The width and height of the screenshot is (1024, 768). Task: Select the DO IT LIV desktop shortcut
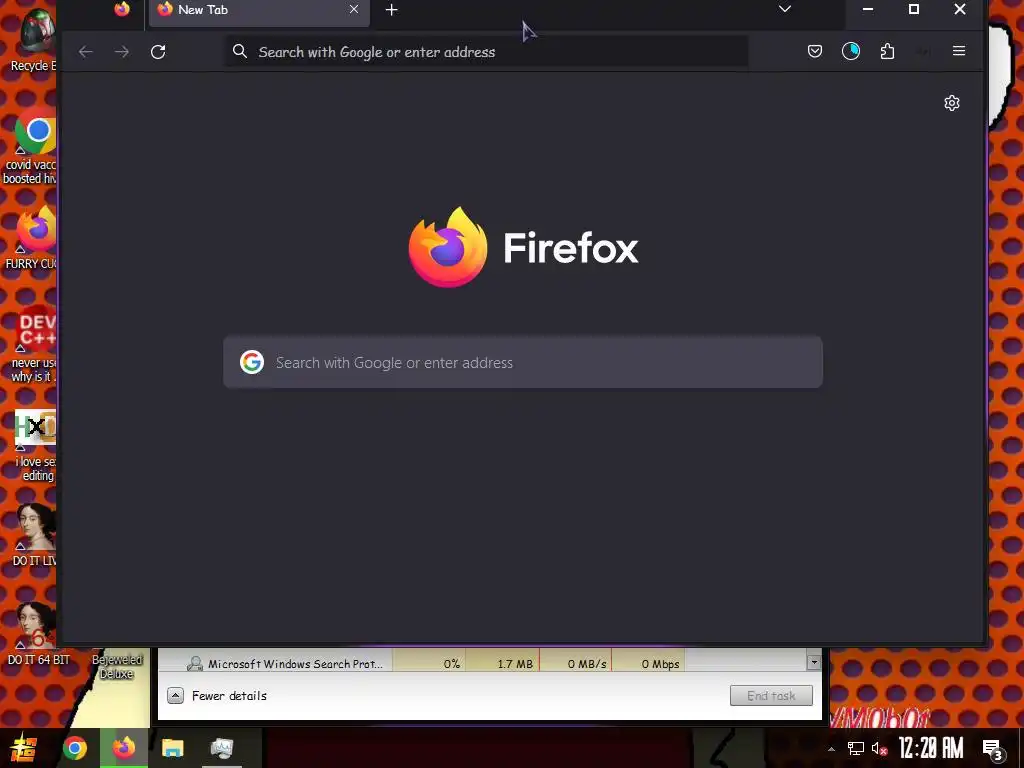click(x=35, y=534)
